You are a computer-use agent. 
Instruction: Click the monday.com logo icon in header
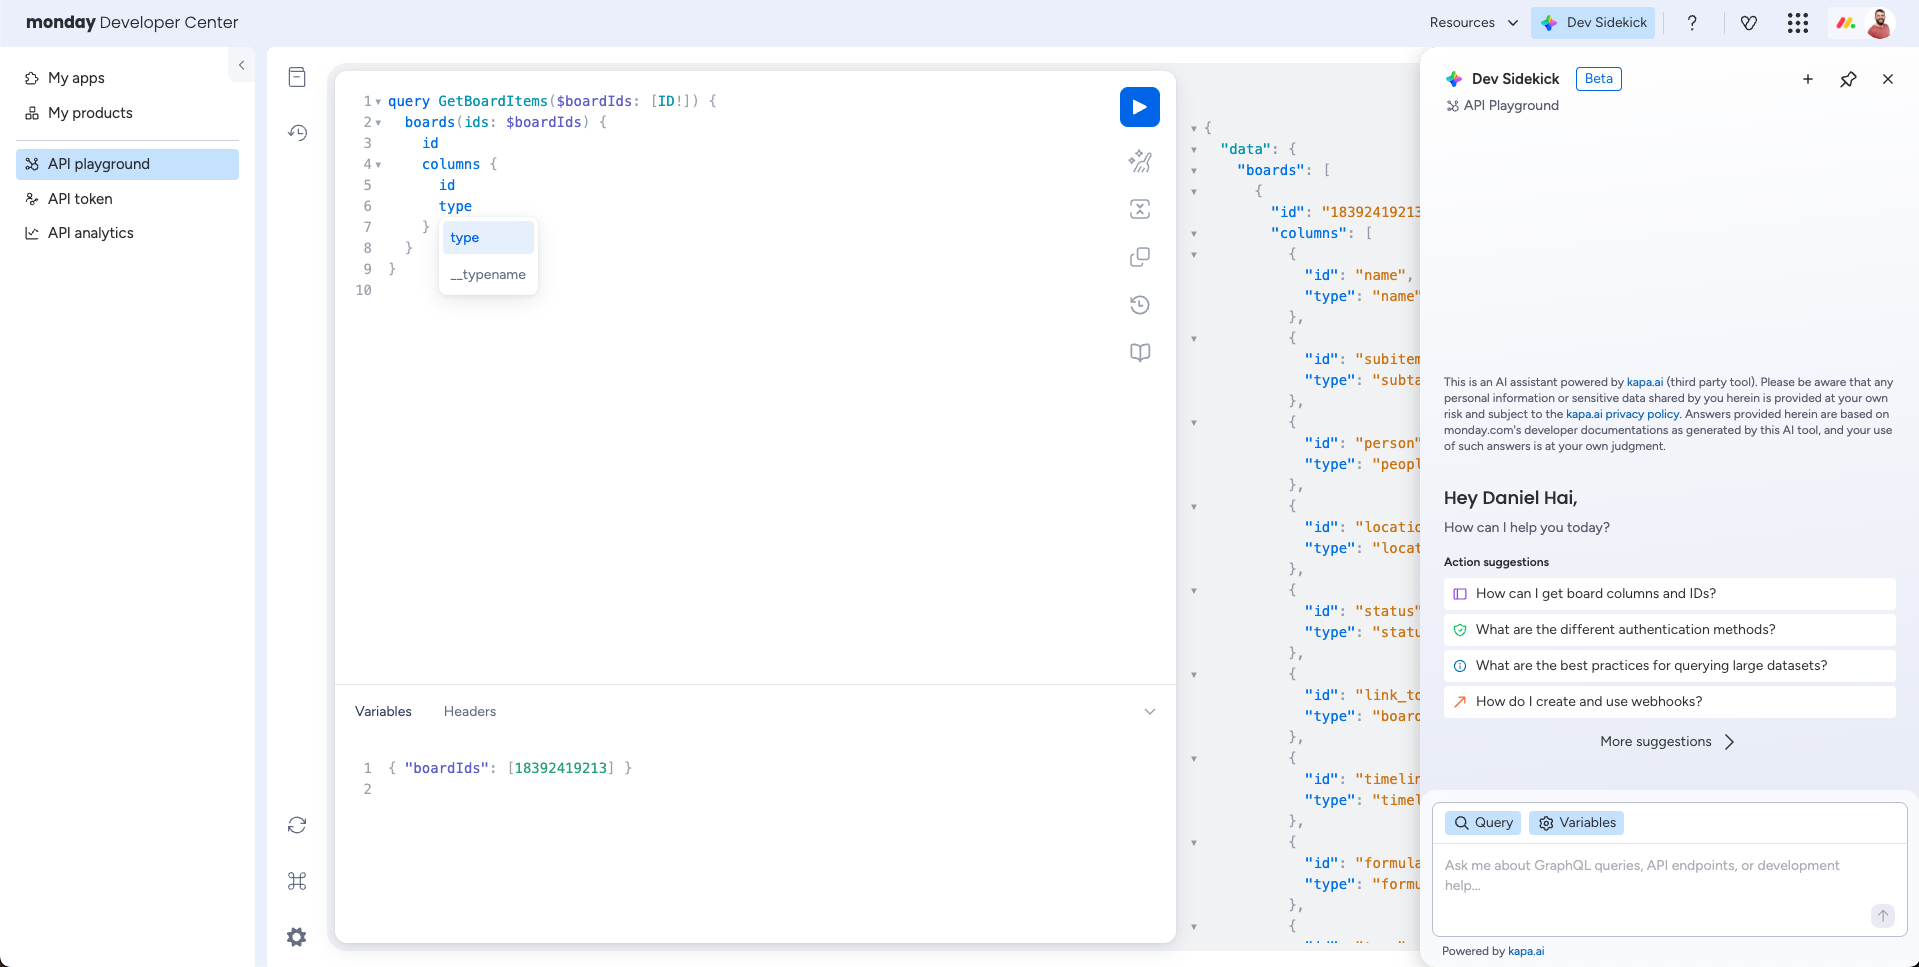tap(1846, 23)
